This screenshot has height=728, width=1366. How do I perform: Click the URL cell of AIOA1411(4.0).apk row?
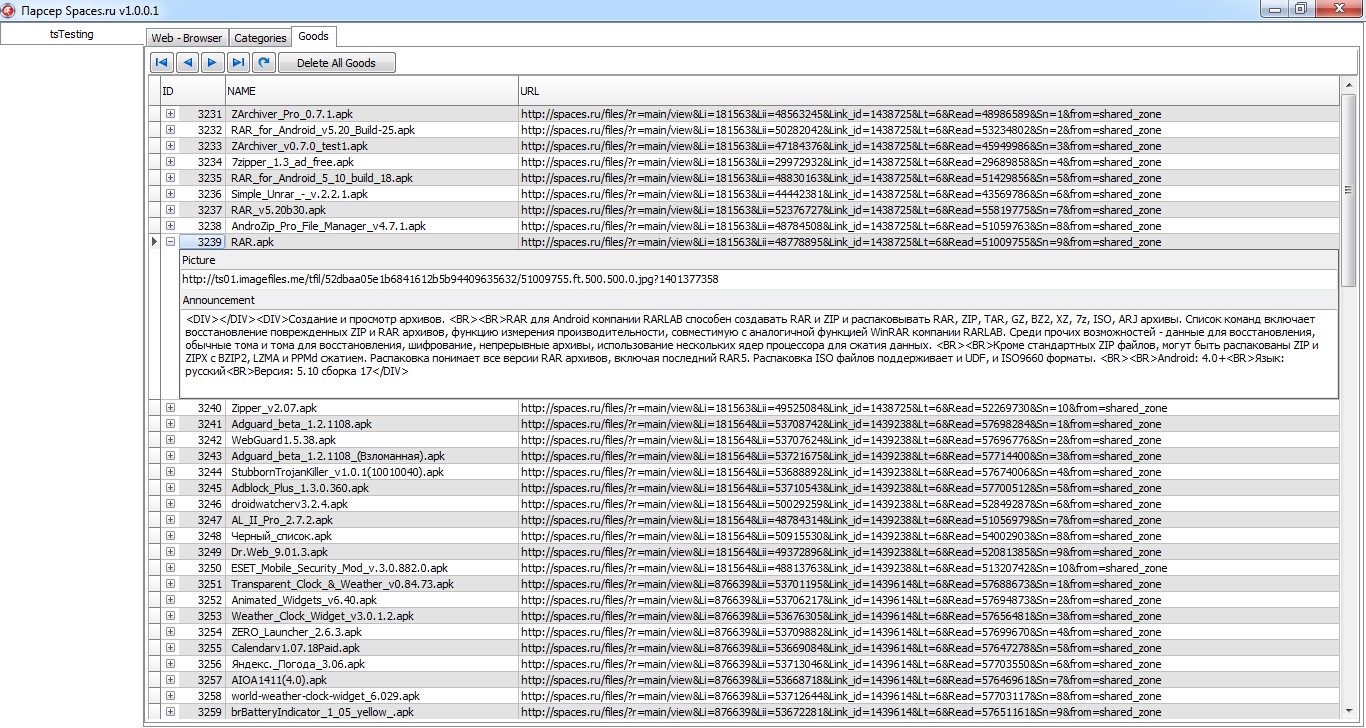pyautogui.click(x=928, y=680)
